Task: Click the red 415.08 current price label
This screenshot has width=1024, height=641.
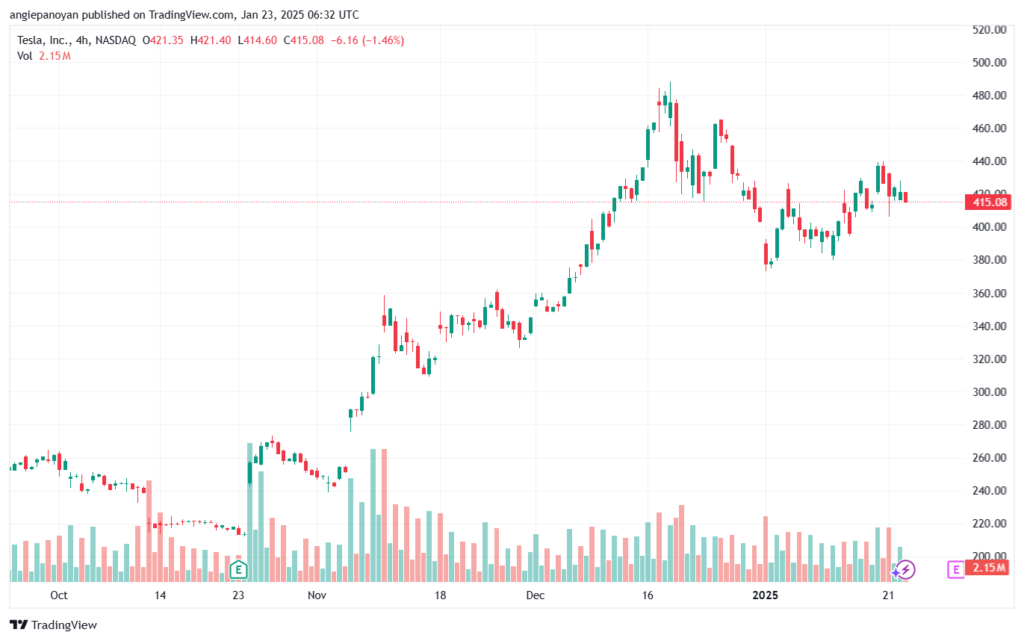Action: 988,202
